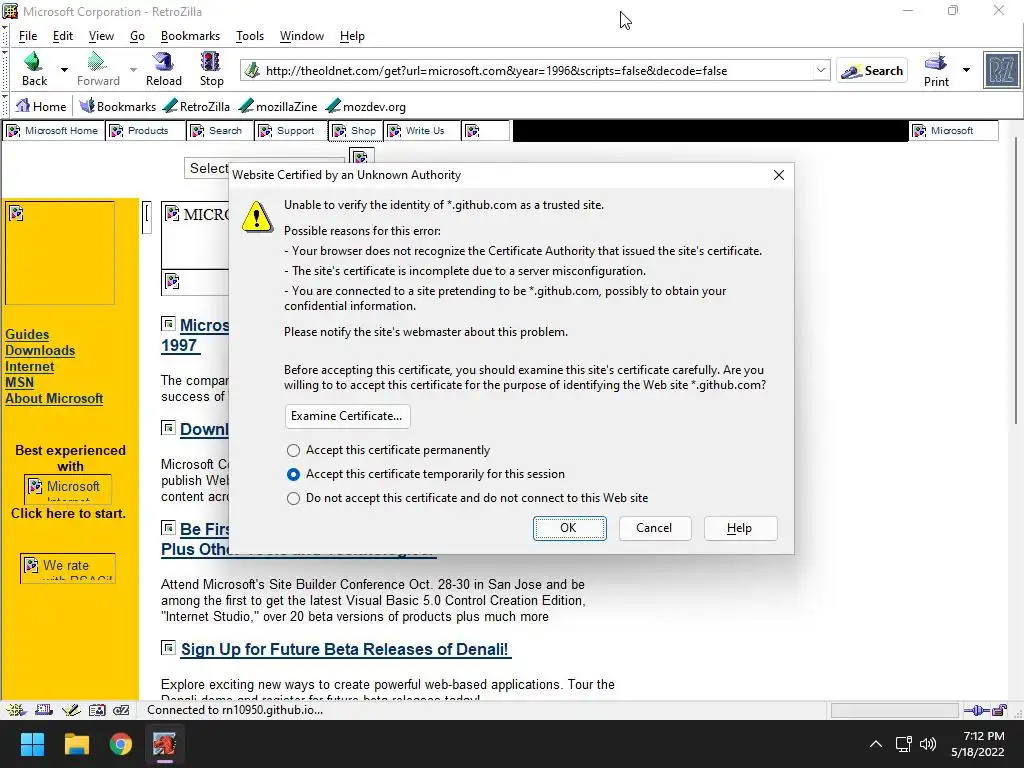This screenshot has height=768, width=1024.
Task: Click the Examine Certificate button
Action: pyautogui.click(x=347, y=416)
